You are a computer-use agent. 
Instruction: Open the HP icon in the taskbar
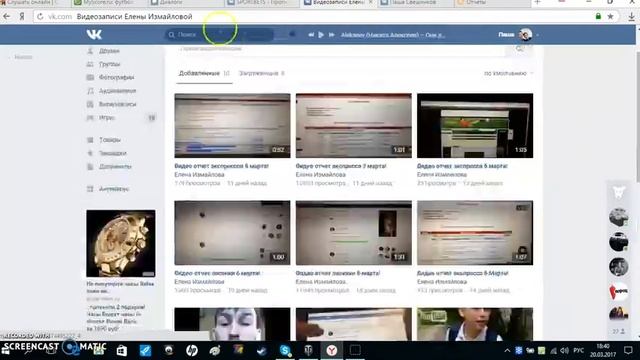(x=191, y=350)
